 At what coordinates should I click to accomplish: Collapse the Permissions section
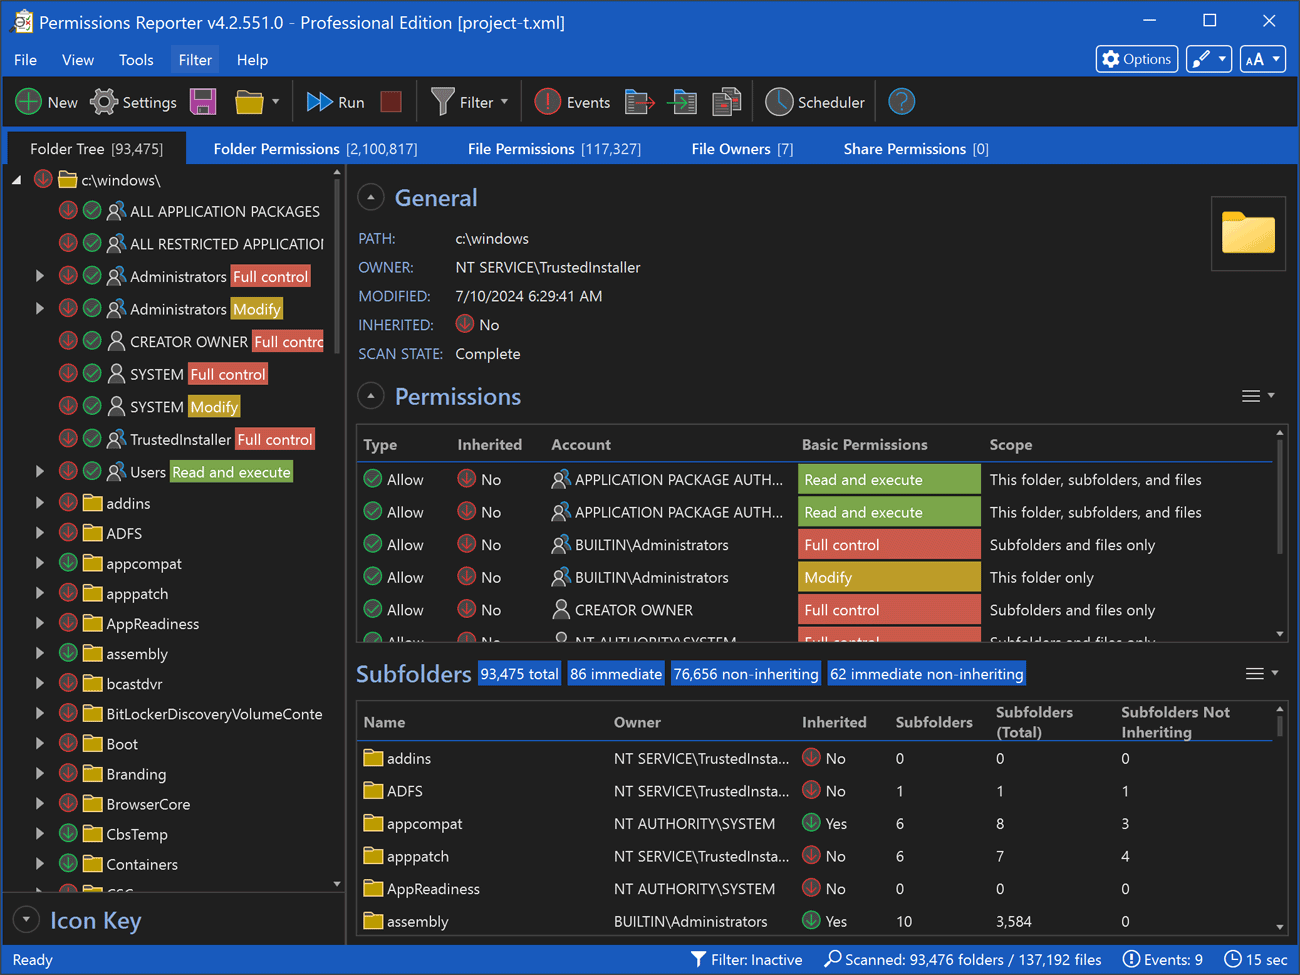371,397
